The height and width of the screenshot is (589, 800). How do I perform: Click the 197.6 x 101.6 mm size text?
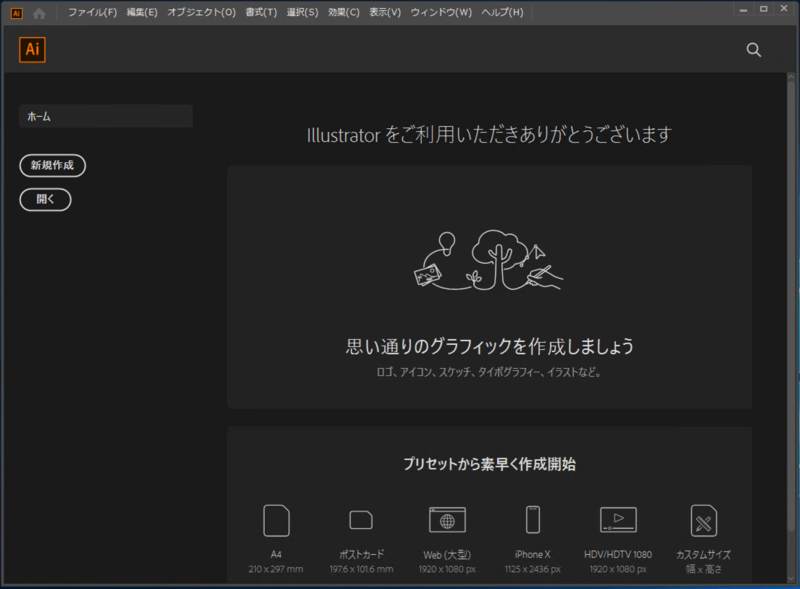click(361, 569)
